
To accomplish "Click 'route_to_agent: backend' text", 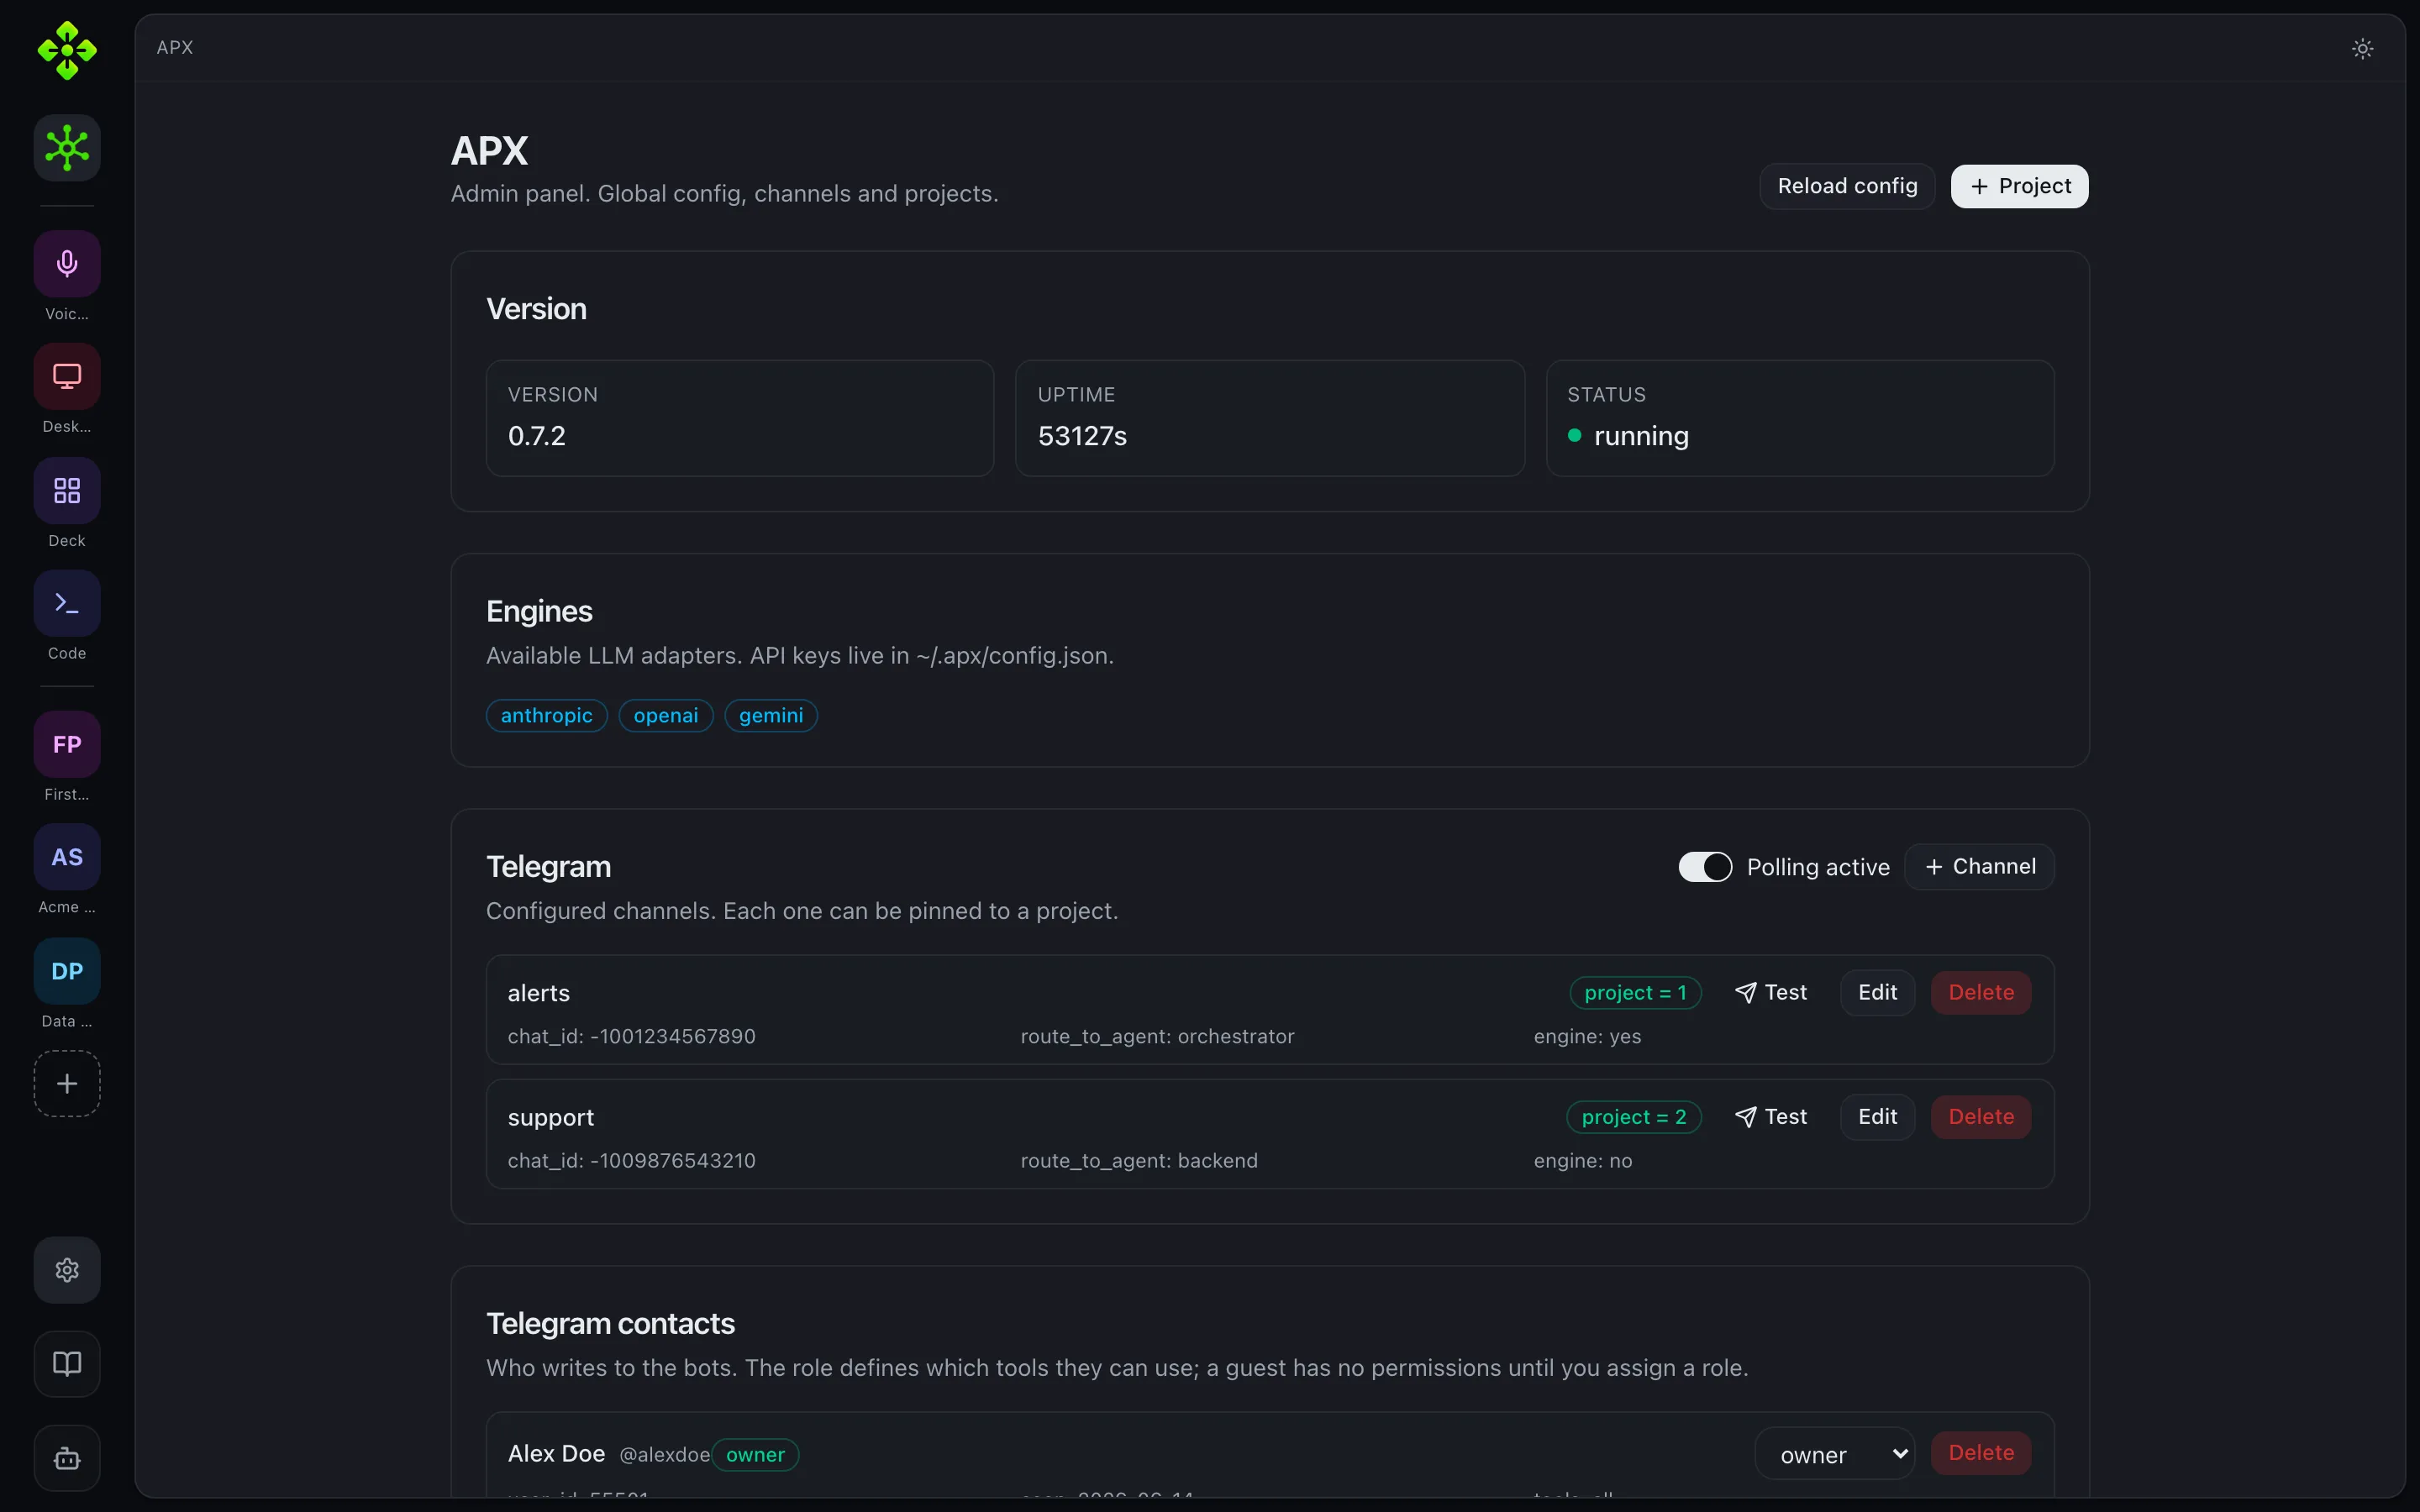I will 1139,1160.
